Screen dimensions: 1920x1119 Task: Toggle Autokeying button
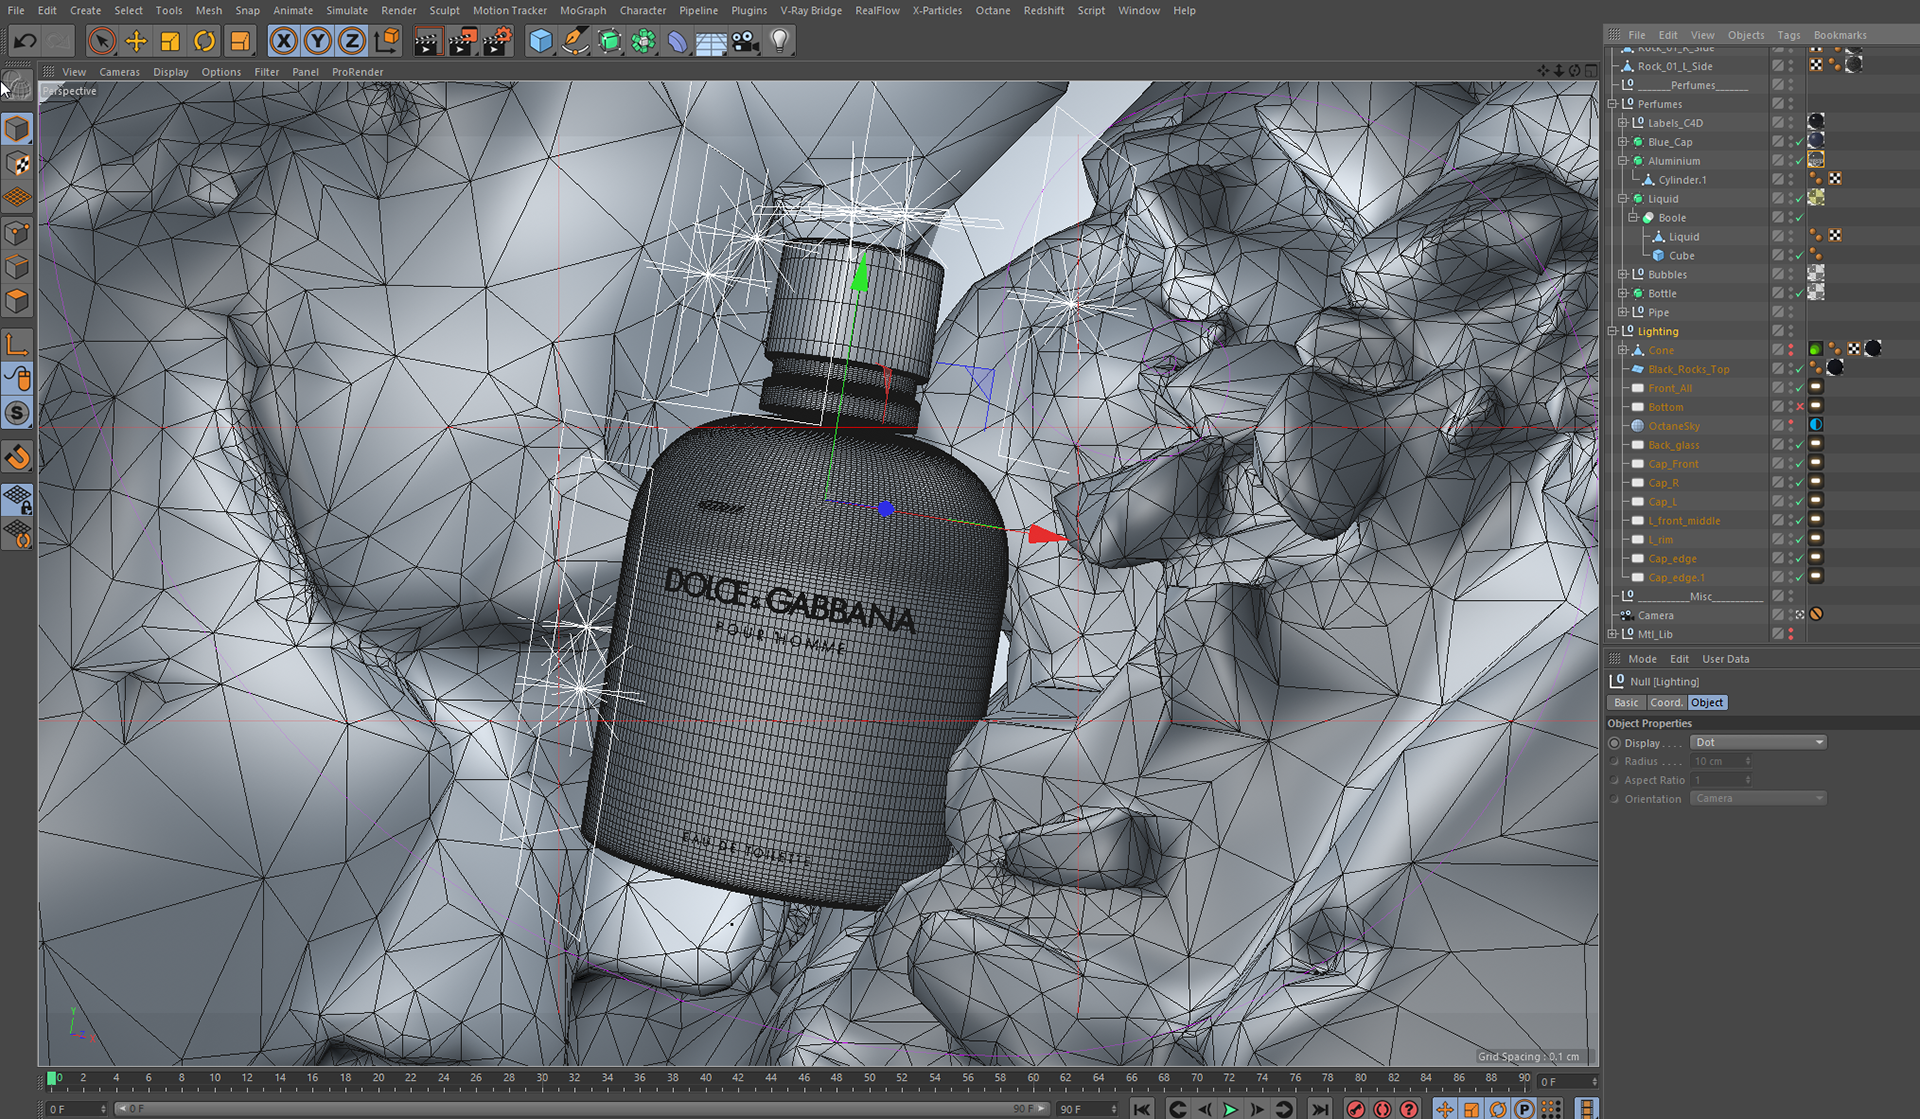1382,1109
